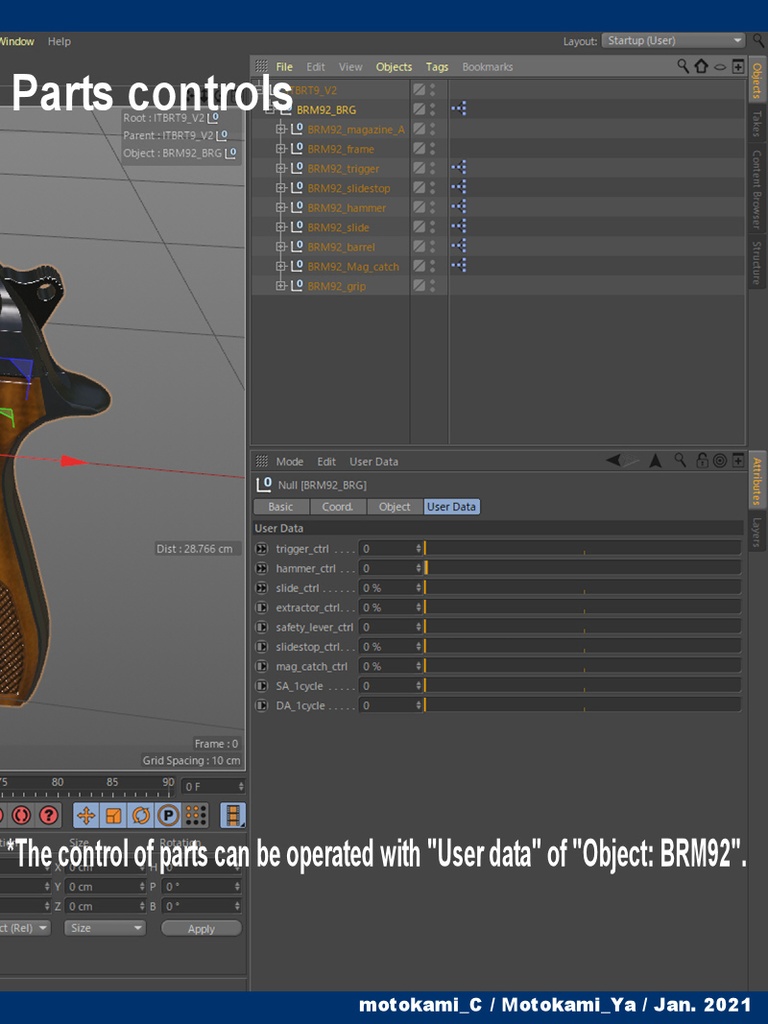768x1024 pixels.
Task: Open a new Object Manager panel with plus icon
Action: pos(738,66)
